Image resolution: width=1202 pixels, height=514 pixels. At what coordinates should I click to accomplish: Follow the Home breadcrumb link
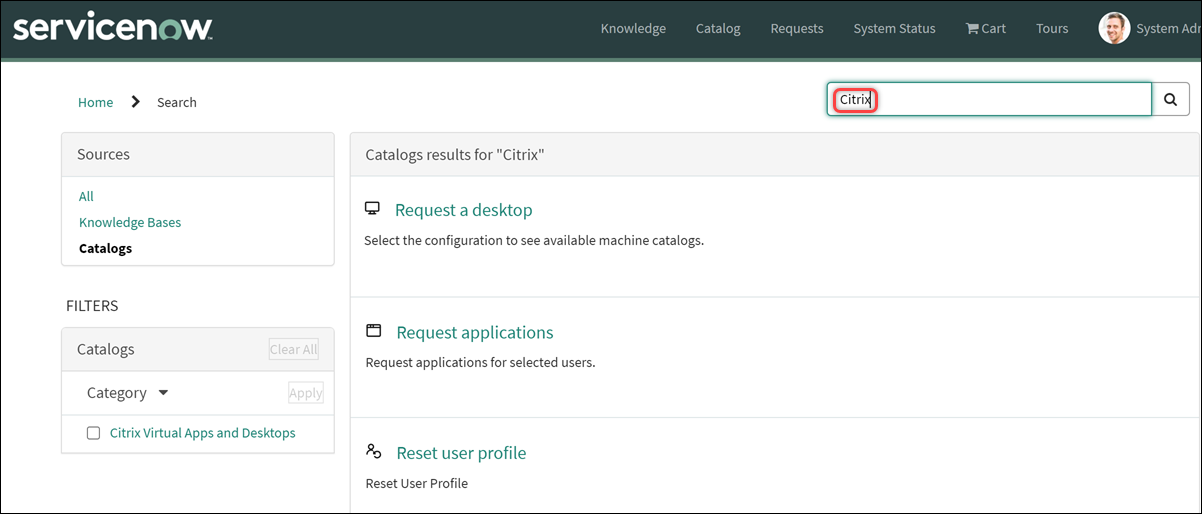pos(95,102)
